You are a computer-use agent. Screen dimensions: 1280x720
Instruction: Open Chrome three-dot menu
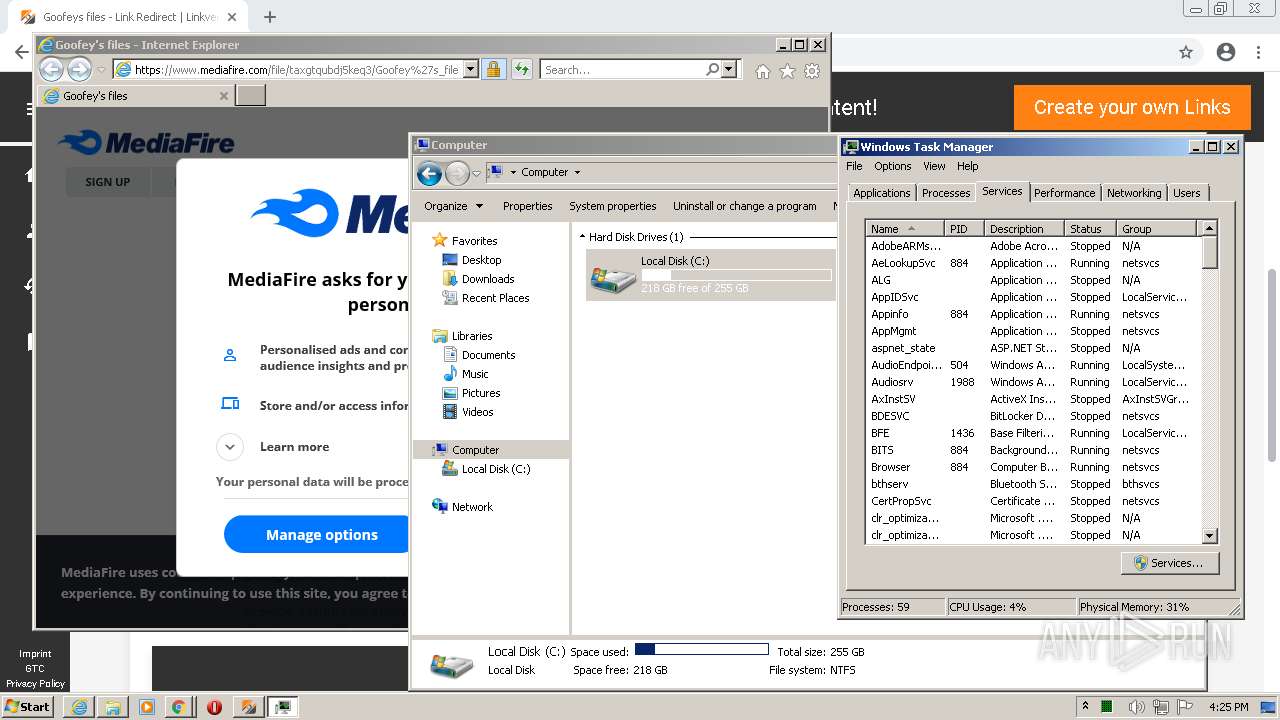[x=1258, y=53]
